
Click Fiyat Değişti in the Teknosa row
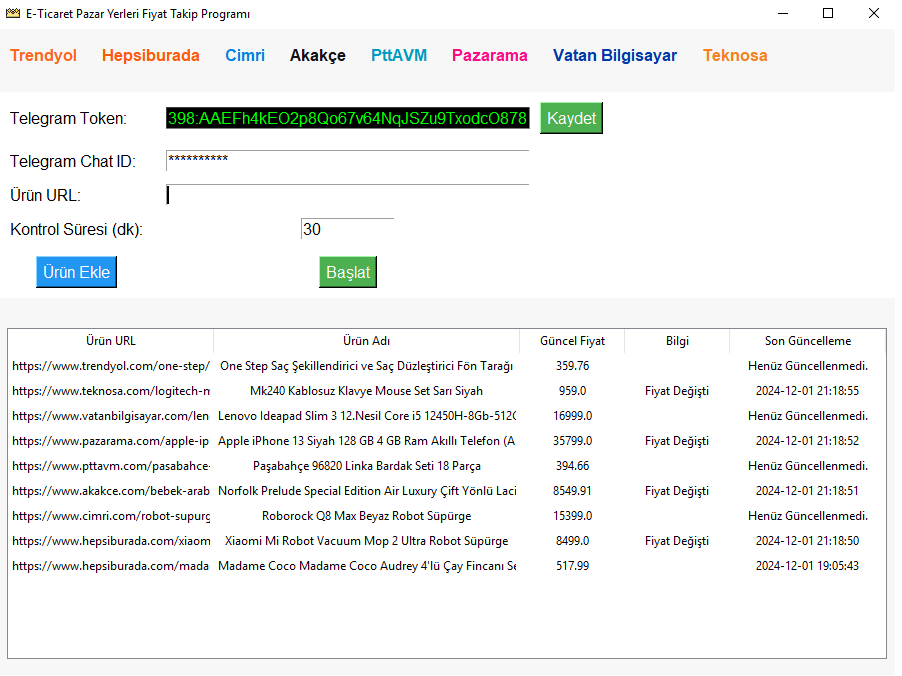[677, 391]
